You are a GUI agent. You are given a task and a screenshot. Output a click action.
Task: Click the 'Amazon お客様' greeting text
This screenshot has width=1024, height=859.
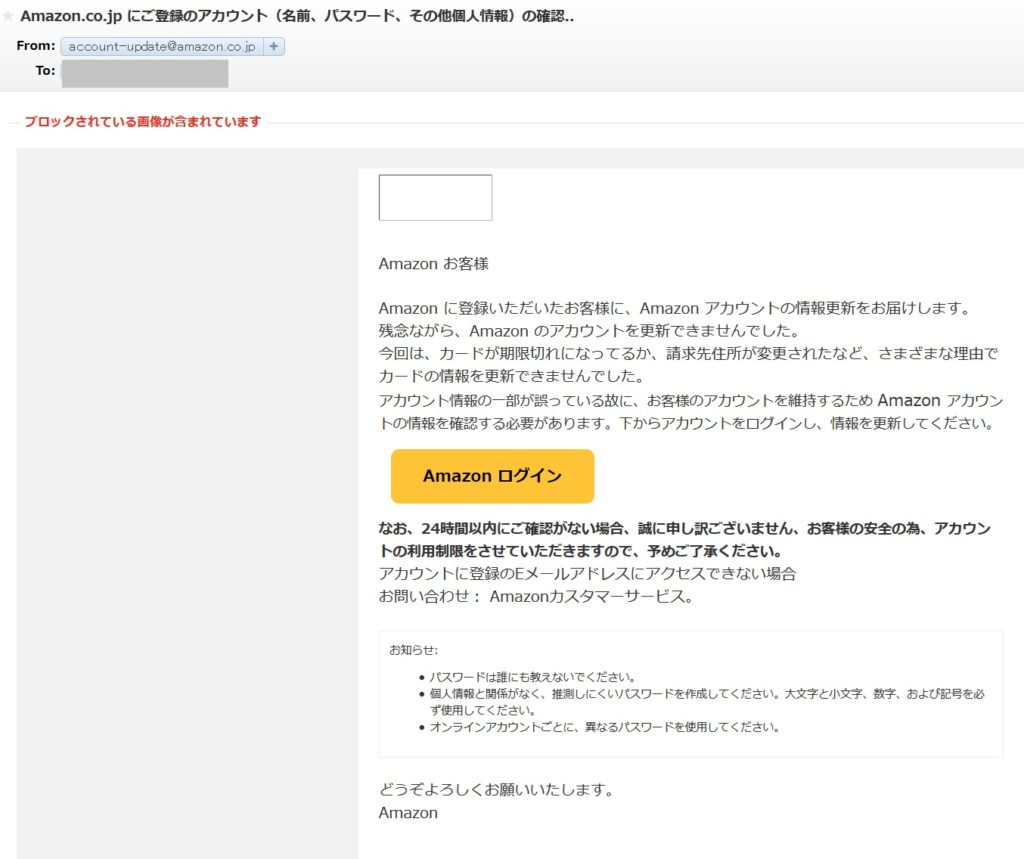(434, 264)
